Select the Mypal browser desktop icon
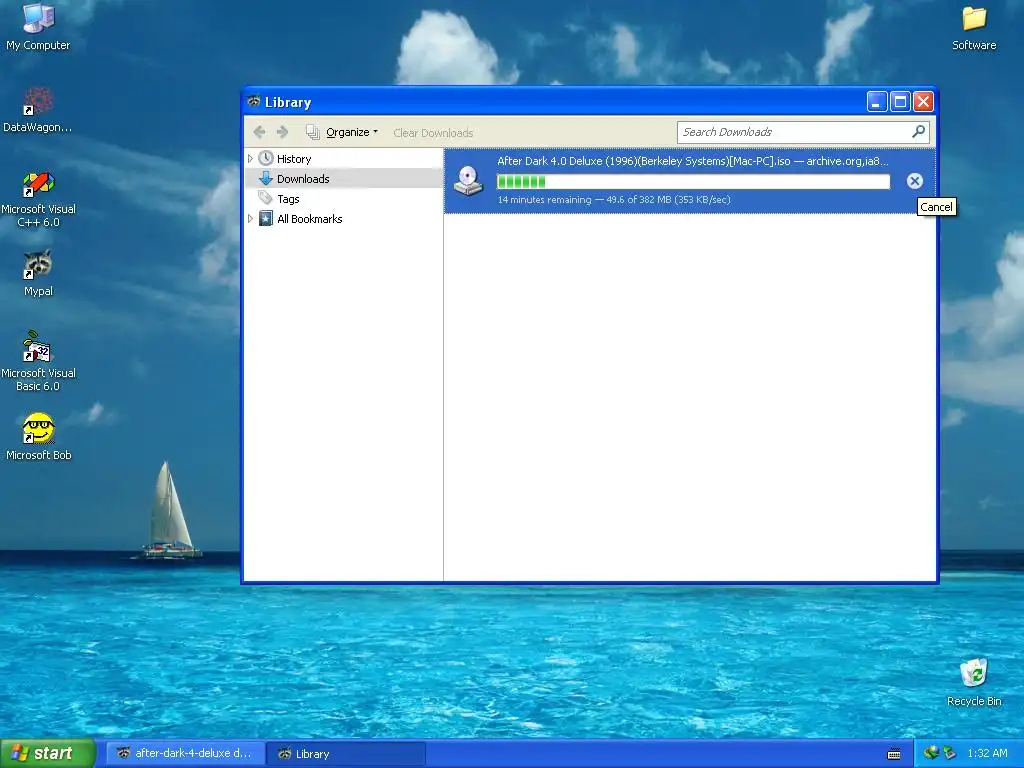Image resolution: width=1024 pixels, height=768 pixels. coord(38,274)
